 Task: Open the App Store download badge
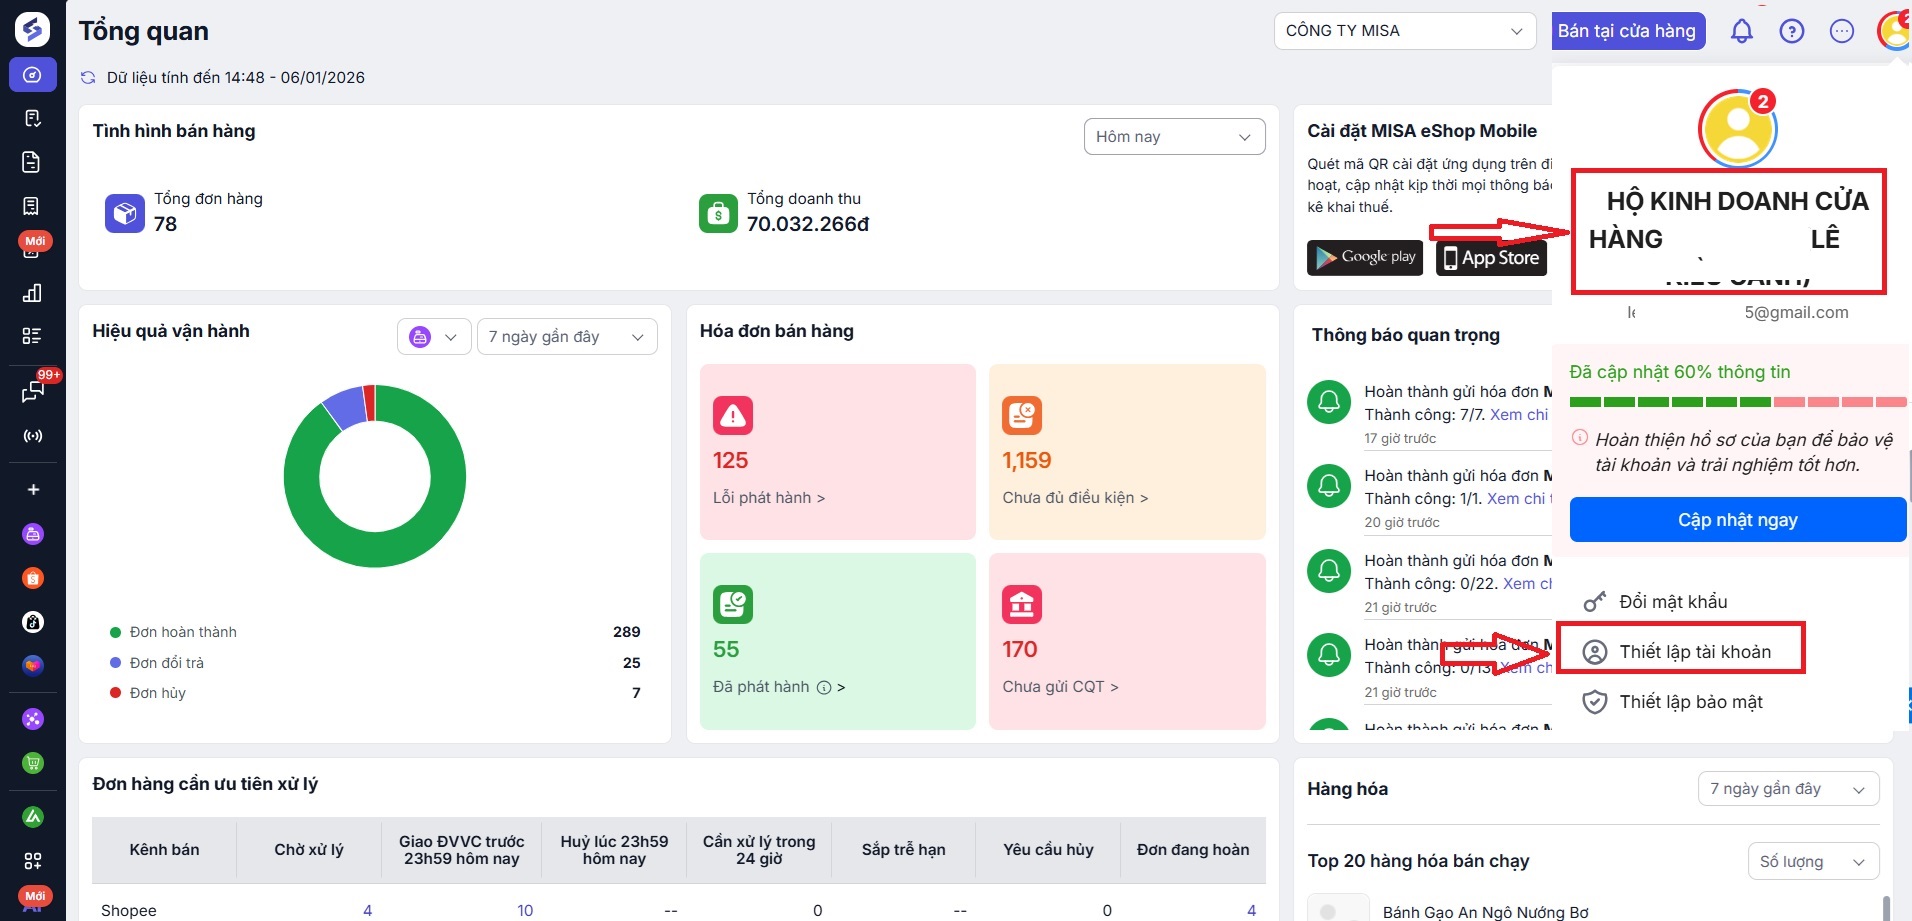(1491, 258)
